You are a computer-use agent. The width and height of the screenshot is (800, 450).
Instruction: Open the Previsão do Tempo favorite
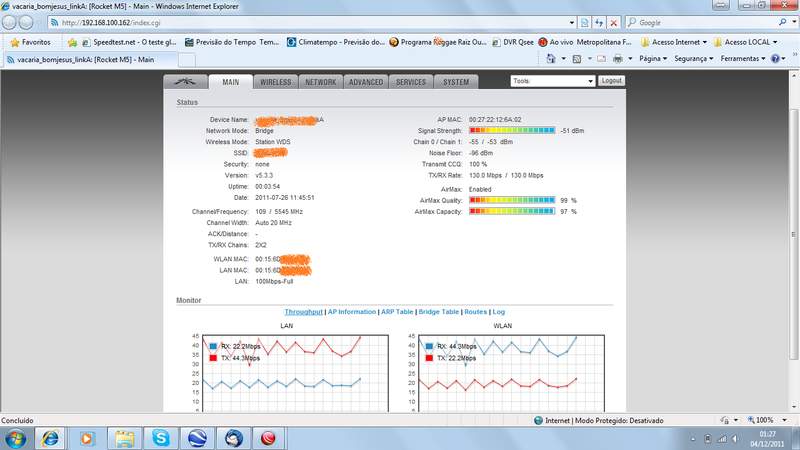click(x=232, y=42)
